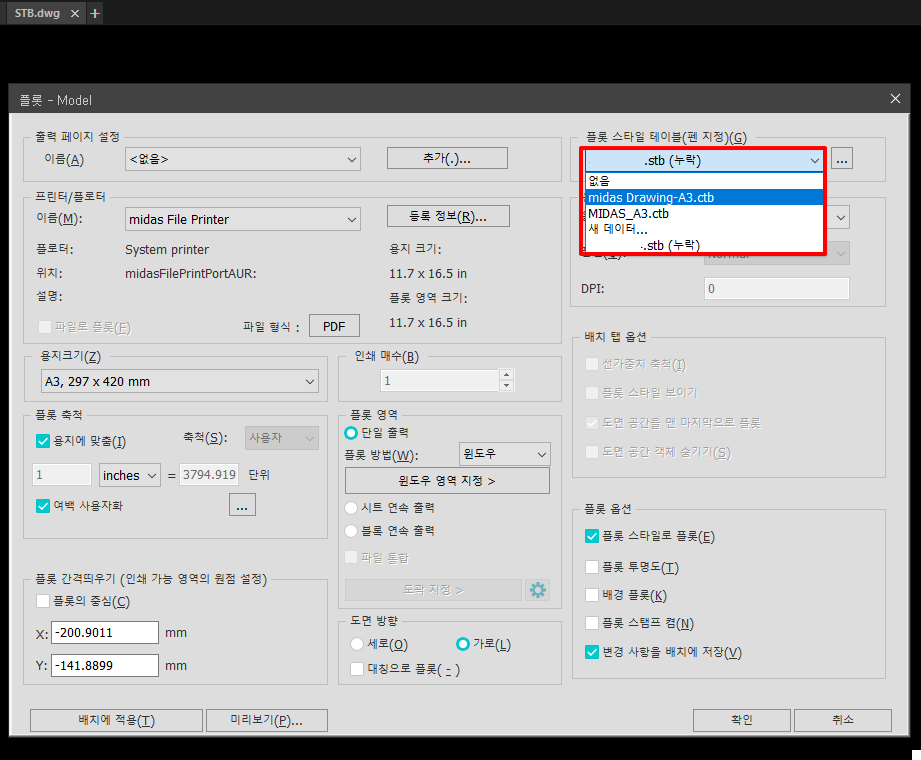Close the plot dialog with the X icon
The width and height of the screenshot is (921, 760).
coord(895,98)
